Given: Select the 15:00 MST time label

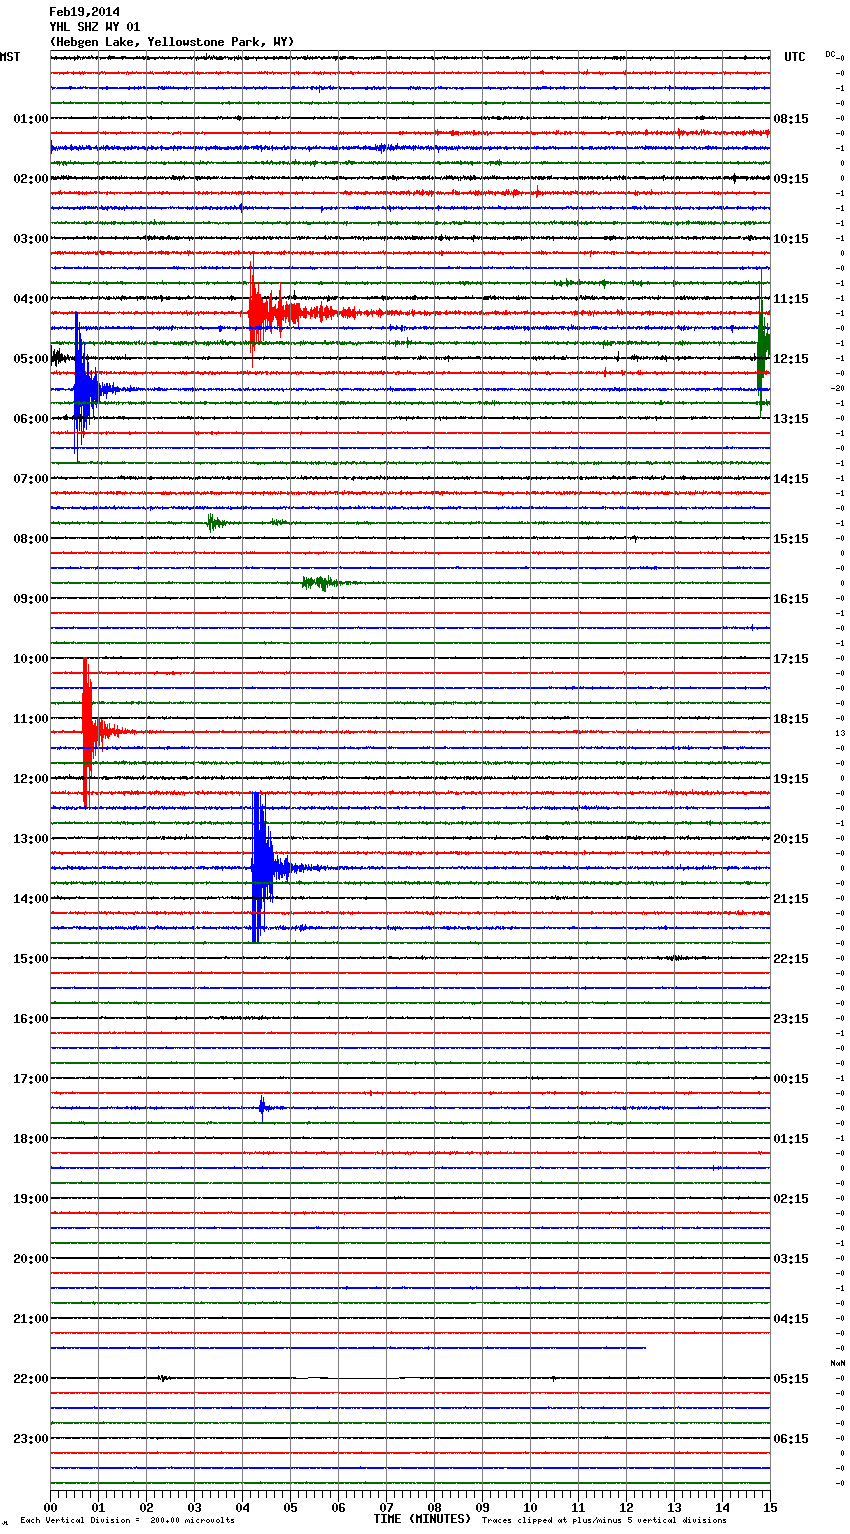Looking at the screenshot, I should coord(30,958).
